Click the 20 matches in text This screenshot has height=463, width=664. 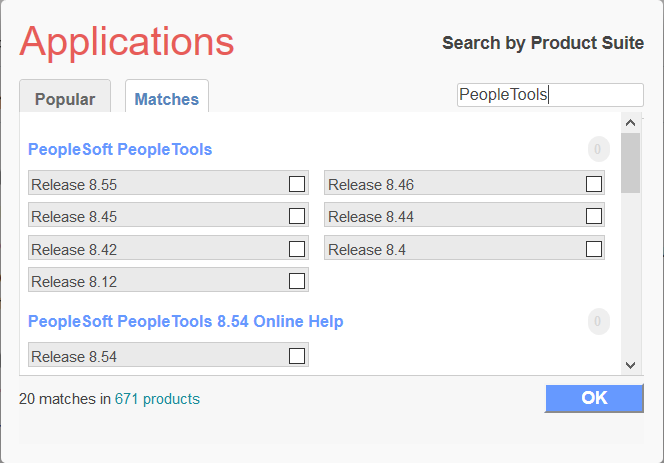tap(65, 399)
